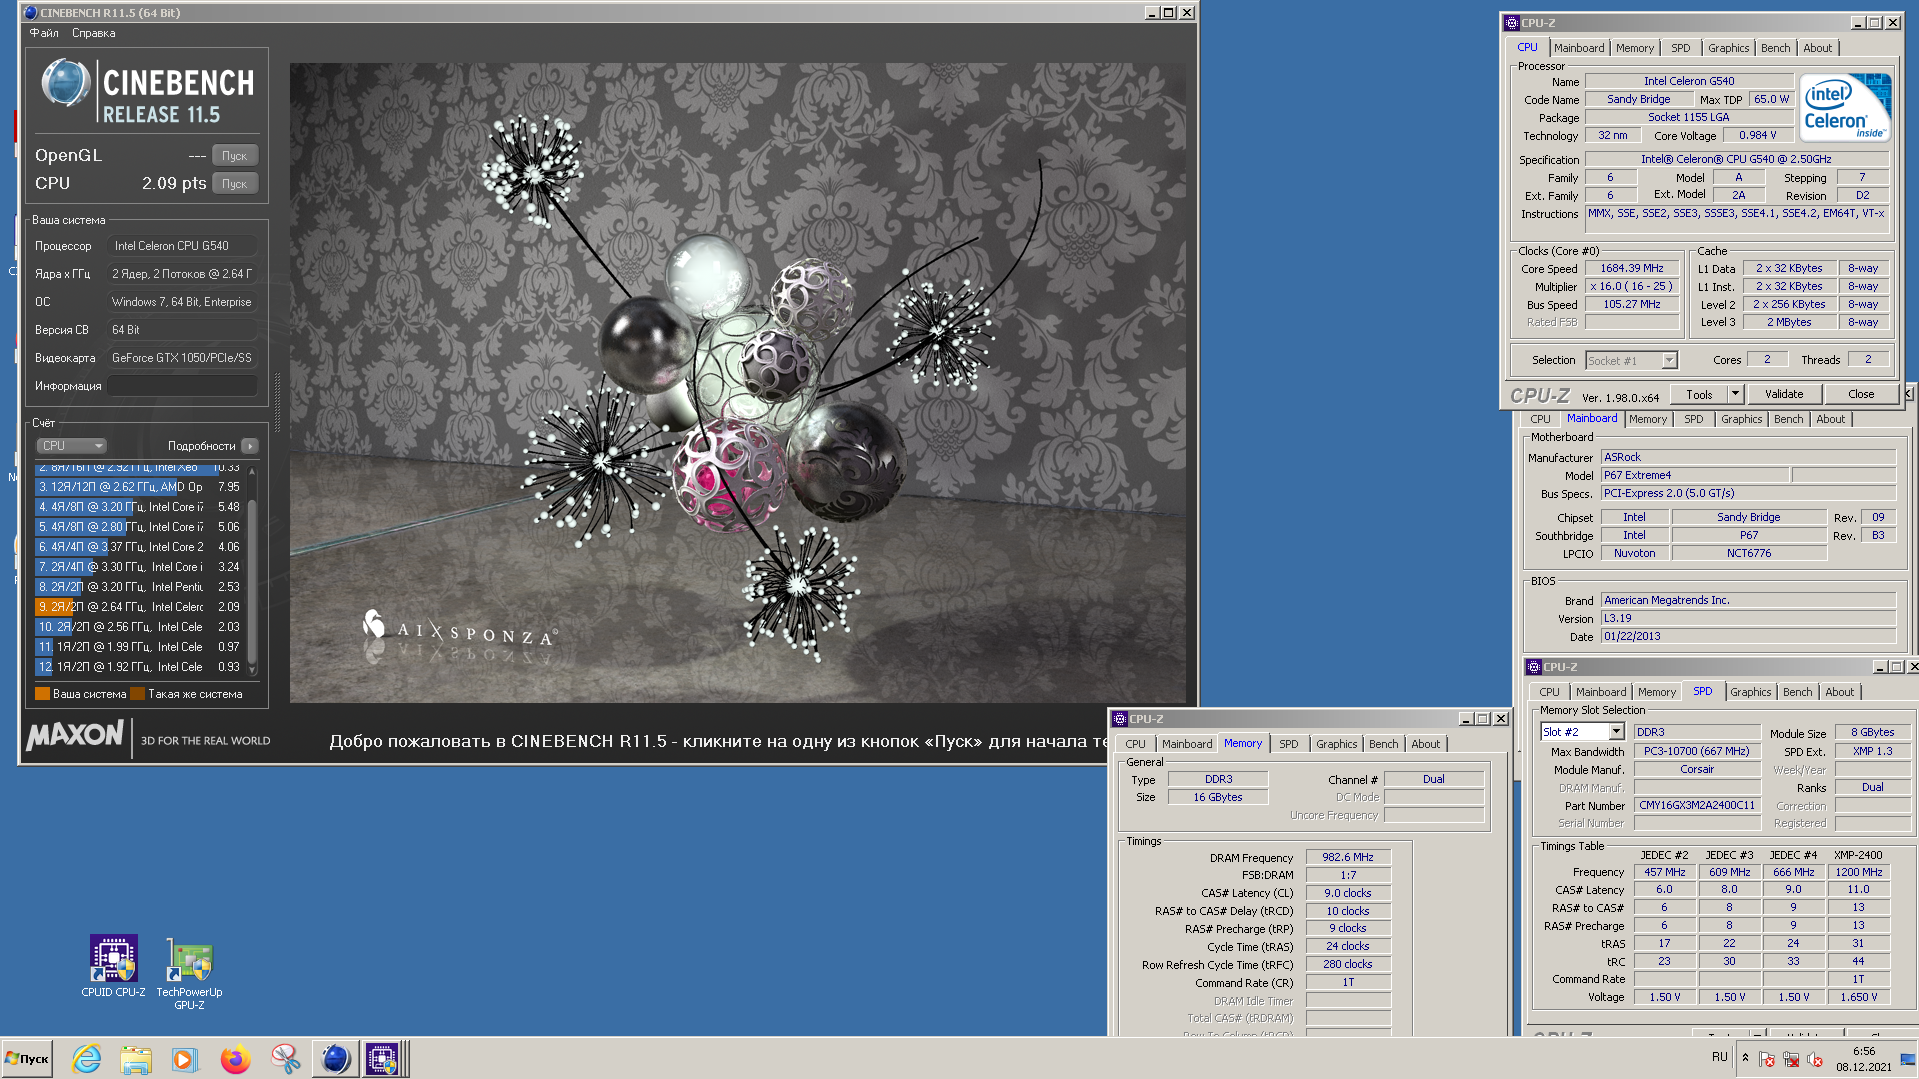The width and height of the screenshot is (1919, 1079).
Task: Open Slot #2 memory slot dropdown
Action: pos(1616,732)
